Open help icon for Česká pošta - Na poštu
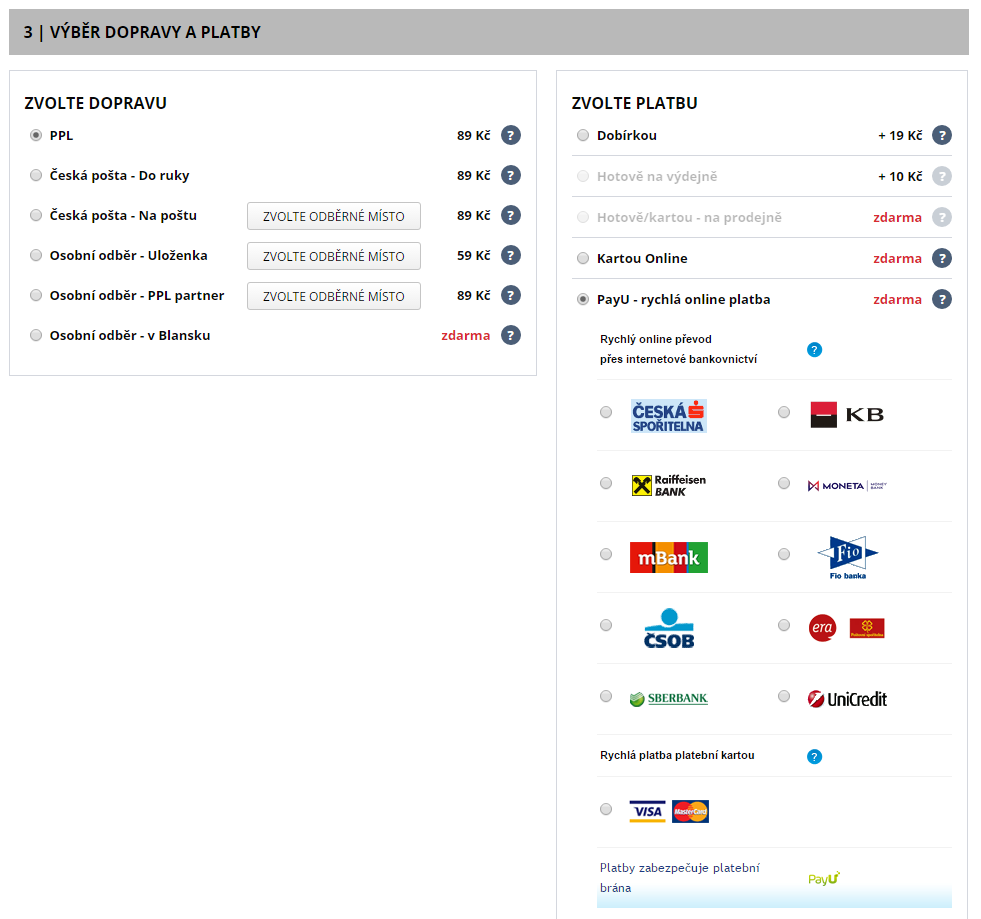Viewport: 981px width, 919px height. [511, 215]
